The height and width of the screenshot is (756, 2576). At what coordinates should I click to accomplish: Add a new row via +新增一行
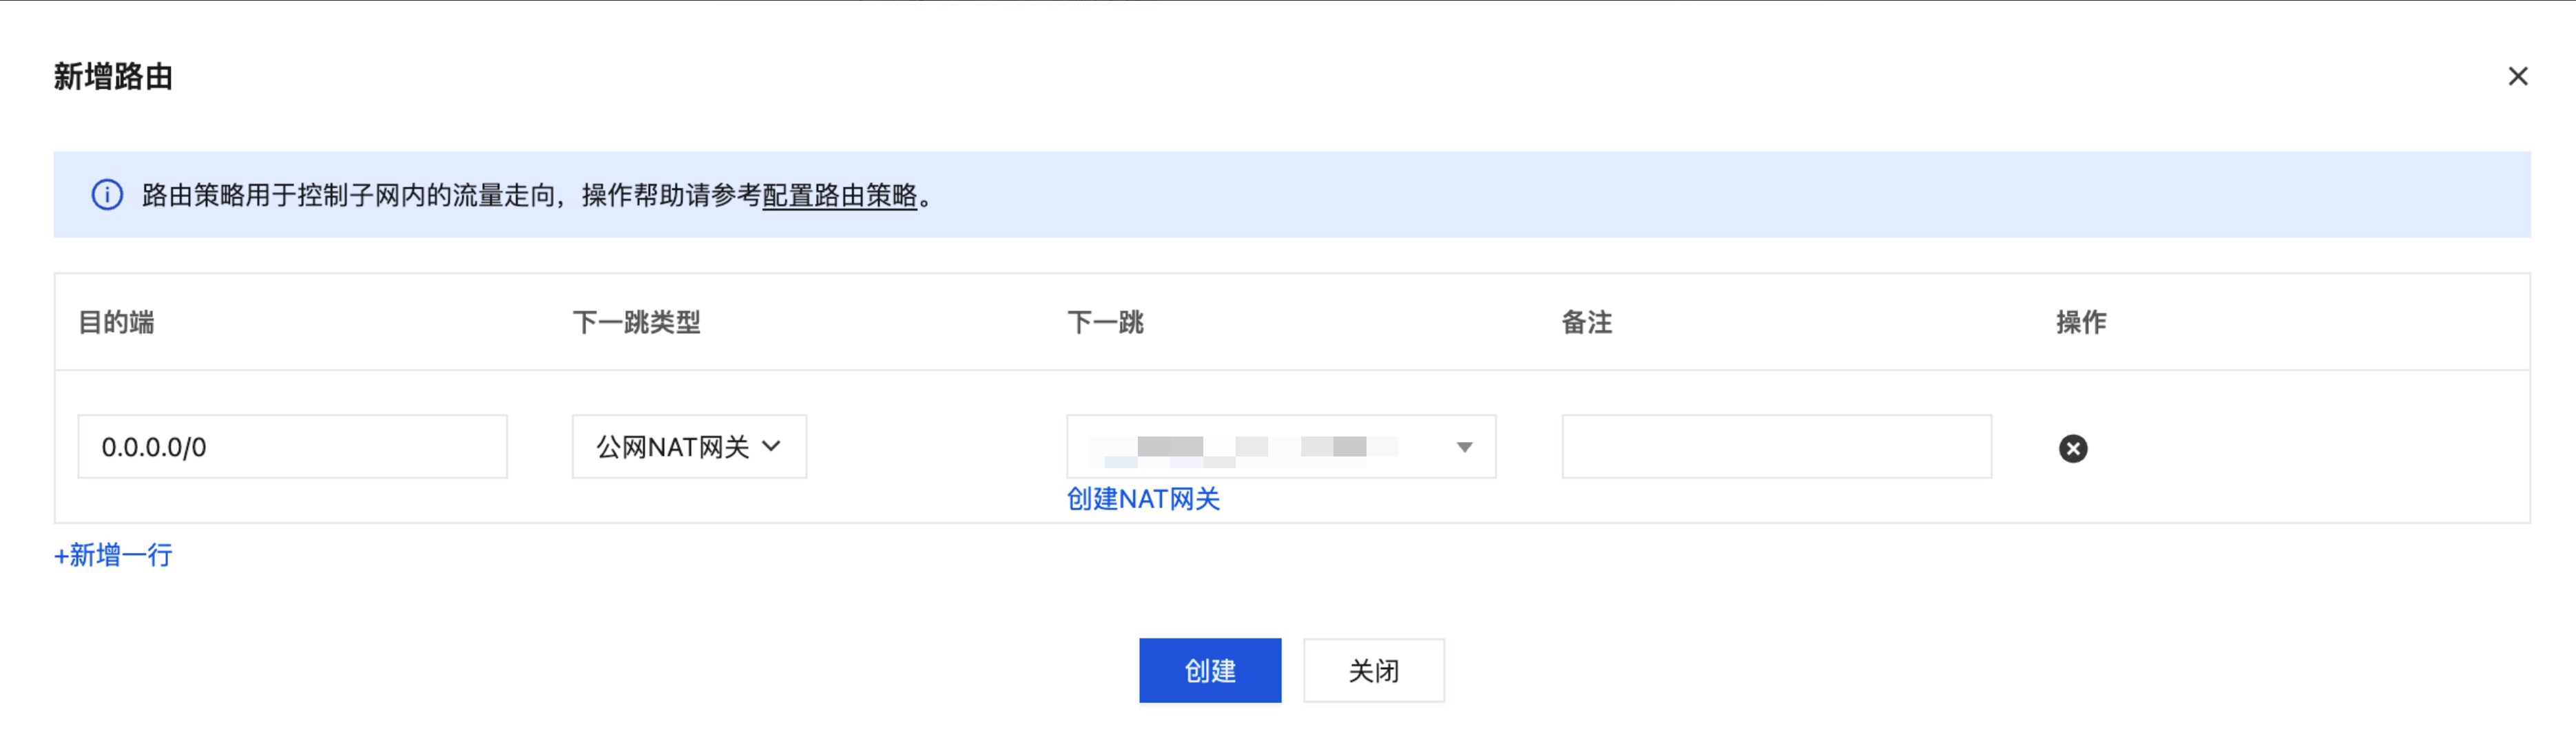click(x=113, y=555)
